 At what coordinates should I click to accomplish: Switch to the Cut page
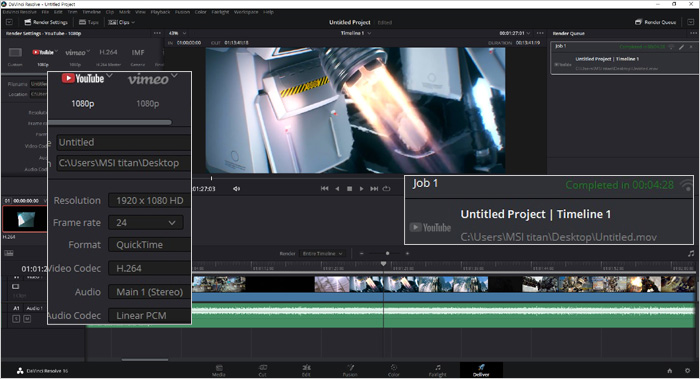click(x=262, y=371)
